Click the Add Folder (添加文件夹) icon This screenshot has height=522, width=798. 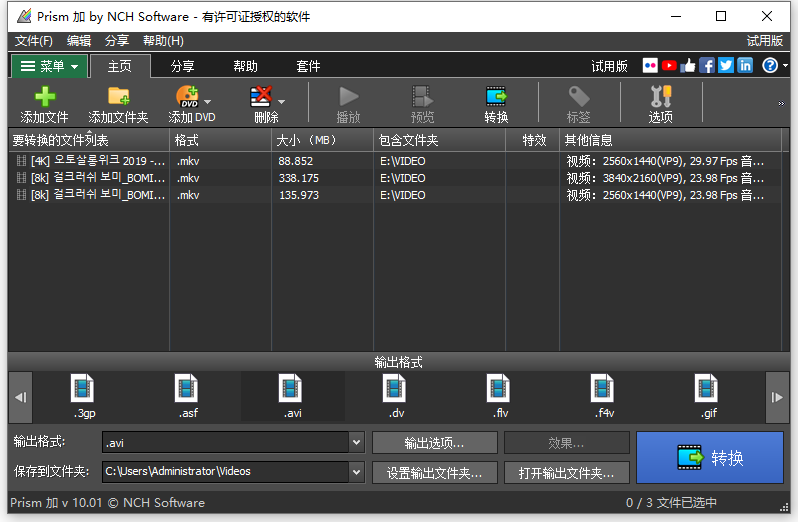(119, 96)
